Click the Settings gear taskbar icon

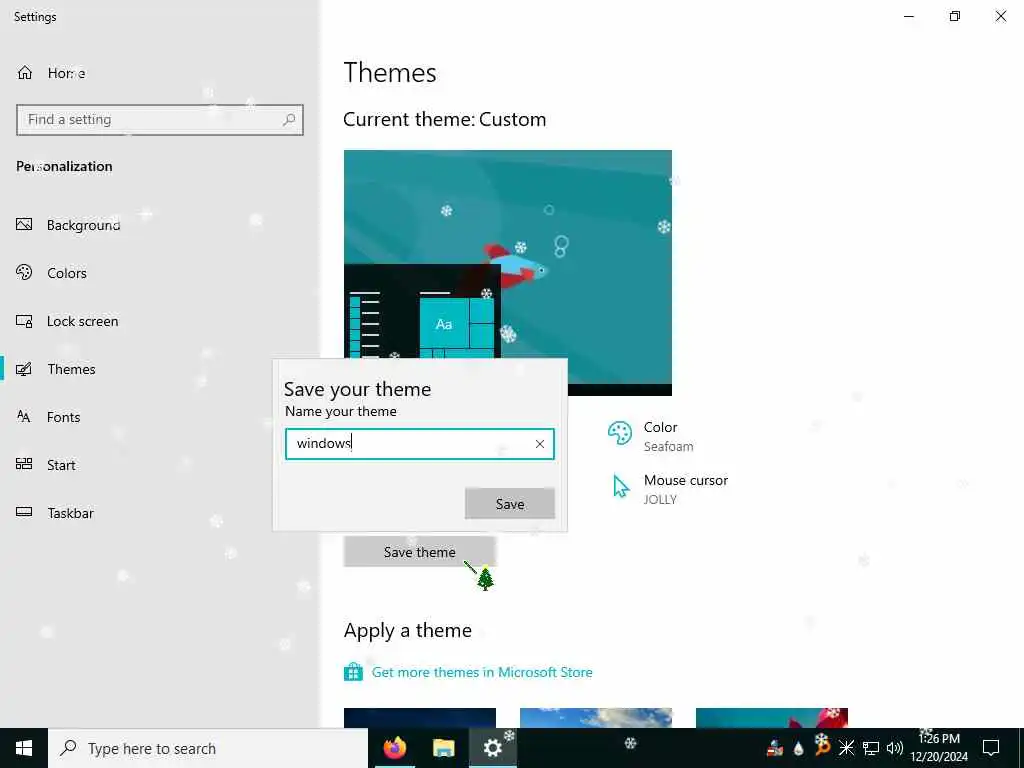492,748
